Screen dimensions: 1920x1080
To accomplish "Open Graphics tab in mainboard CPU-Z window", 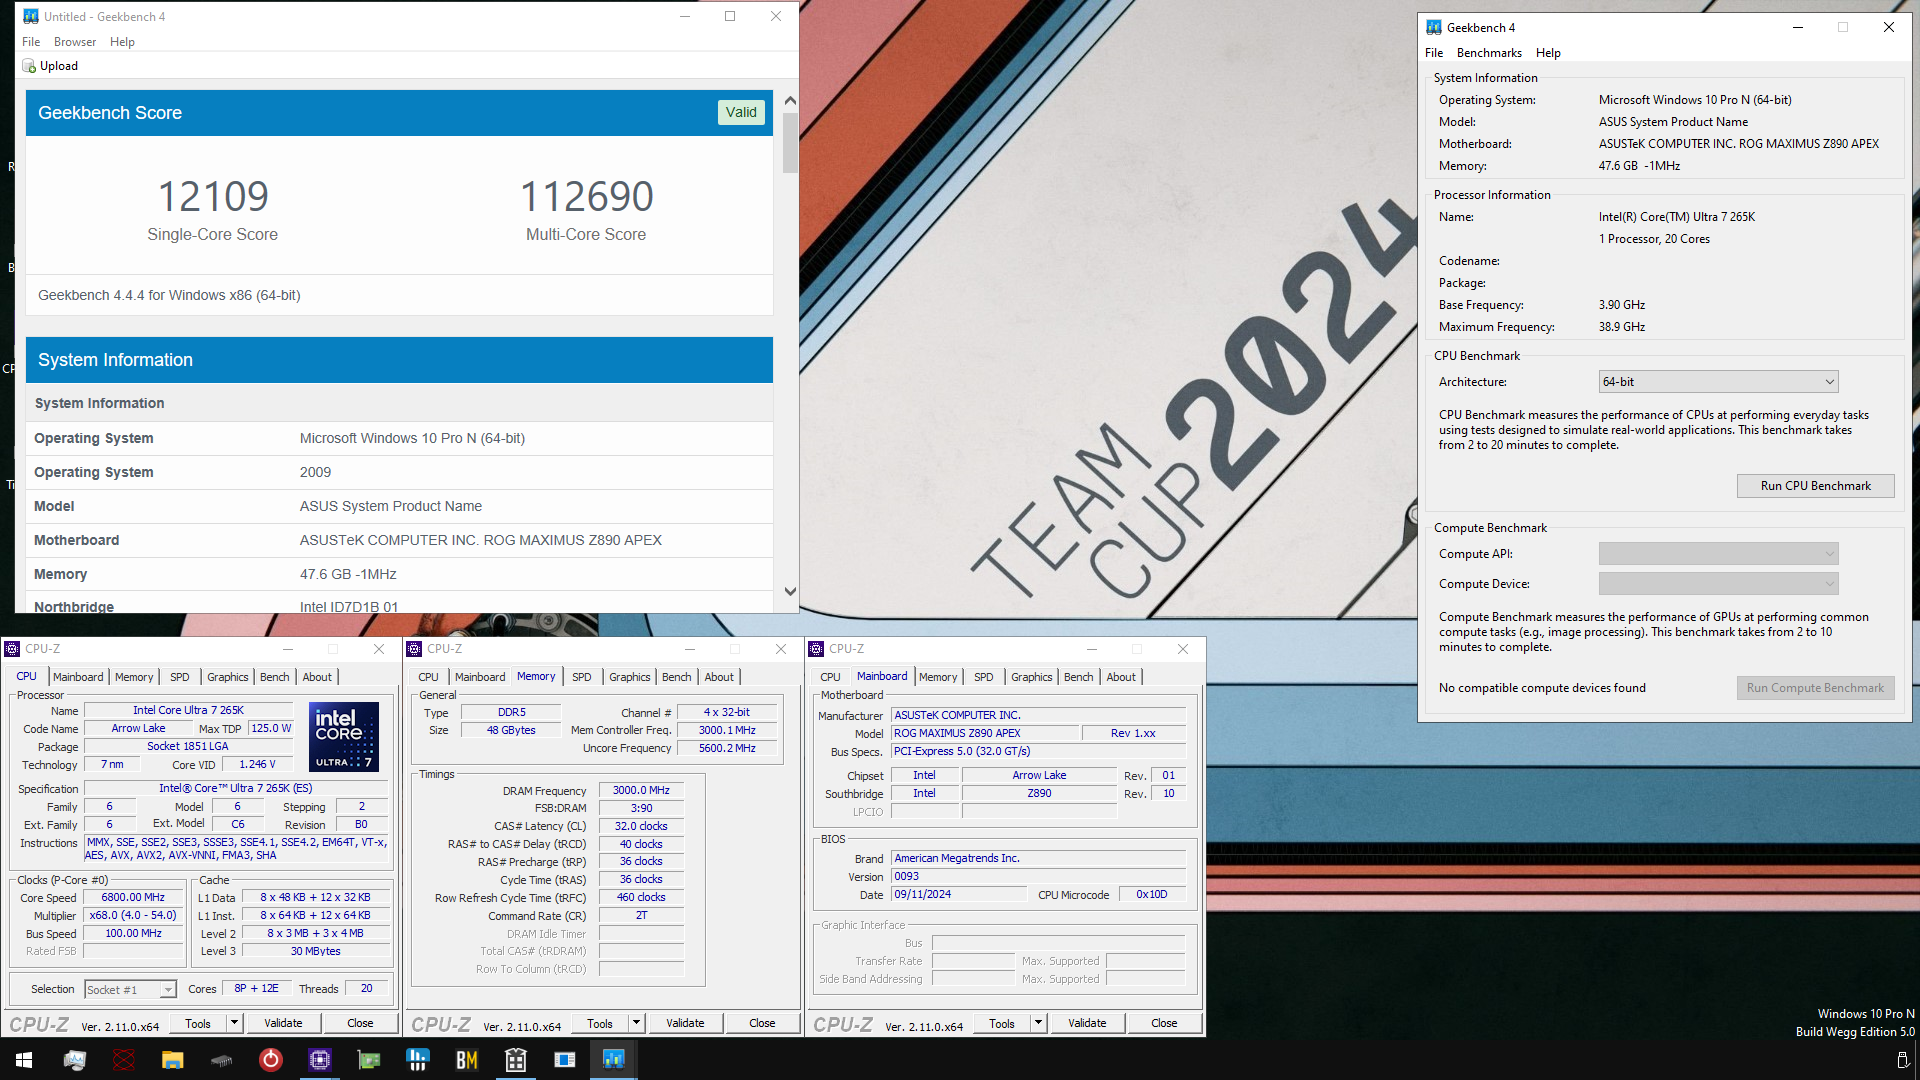I will pyautogui.click(x=1031, y=677).
